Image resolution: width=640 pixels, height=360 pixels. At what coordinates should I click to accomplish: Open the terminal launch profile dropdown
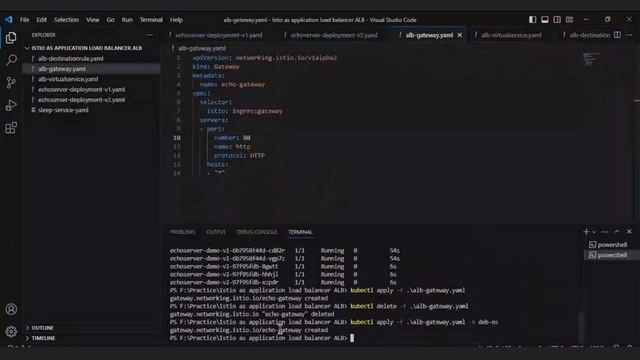[594, 232]
